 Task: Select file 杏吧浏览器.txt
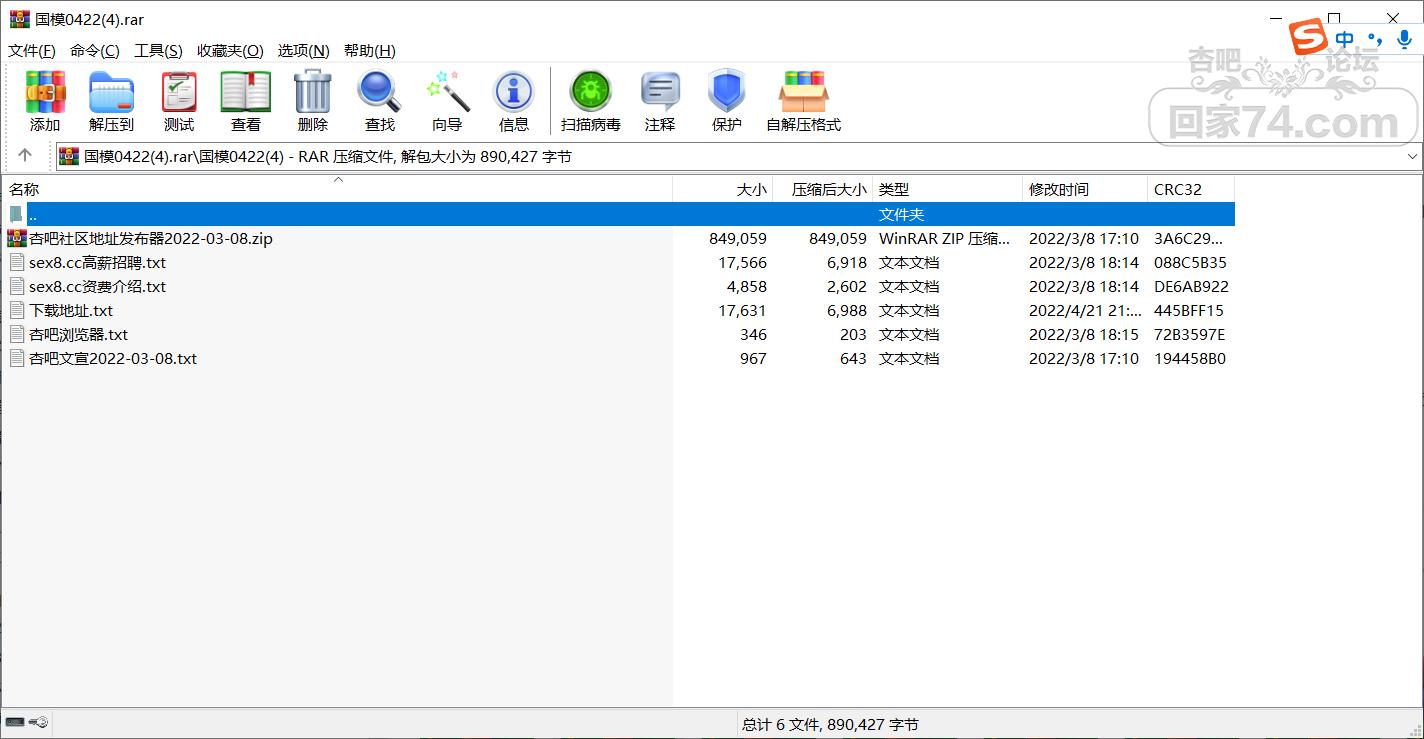(79, 334)
